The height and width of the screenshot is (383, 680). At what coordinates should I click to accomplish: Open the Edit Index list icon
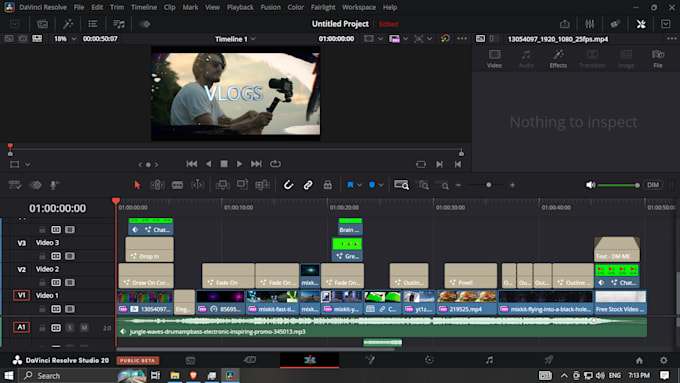[93, 24]
